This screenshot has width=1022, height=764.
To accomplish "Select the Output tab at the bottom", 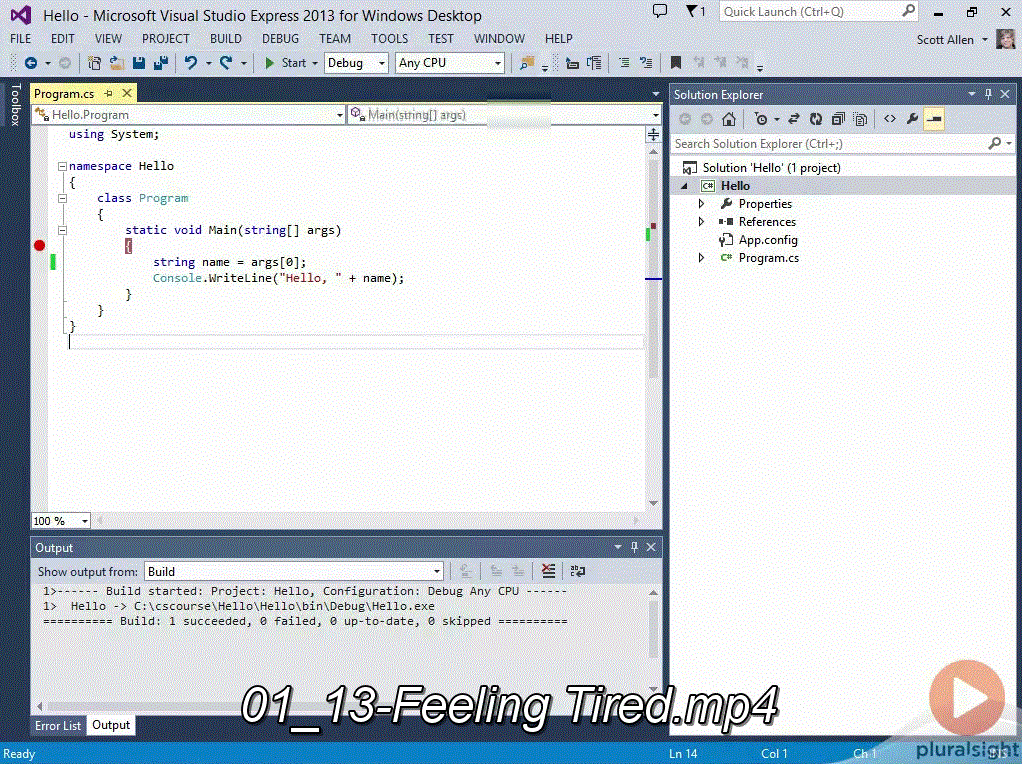I will [x=111, y=725].
